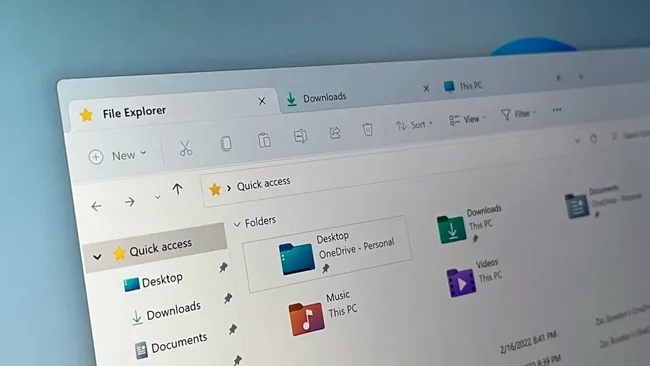
Task: Click the Documents folder icon in Folders
Action: 577,206
